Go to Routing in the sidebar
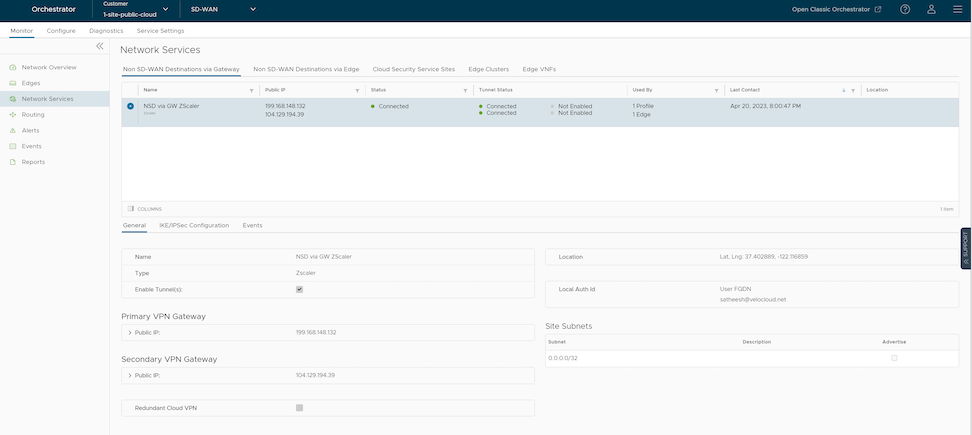The image size is (972, 435). (33, 115)
